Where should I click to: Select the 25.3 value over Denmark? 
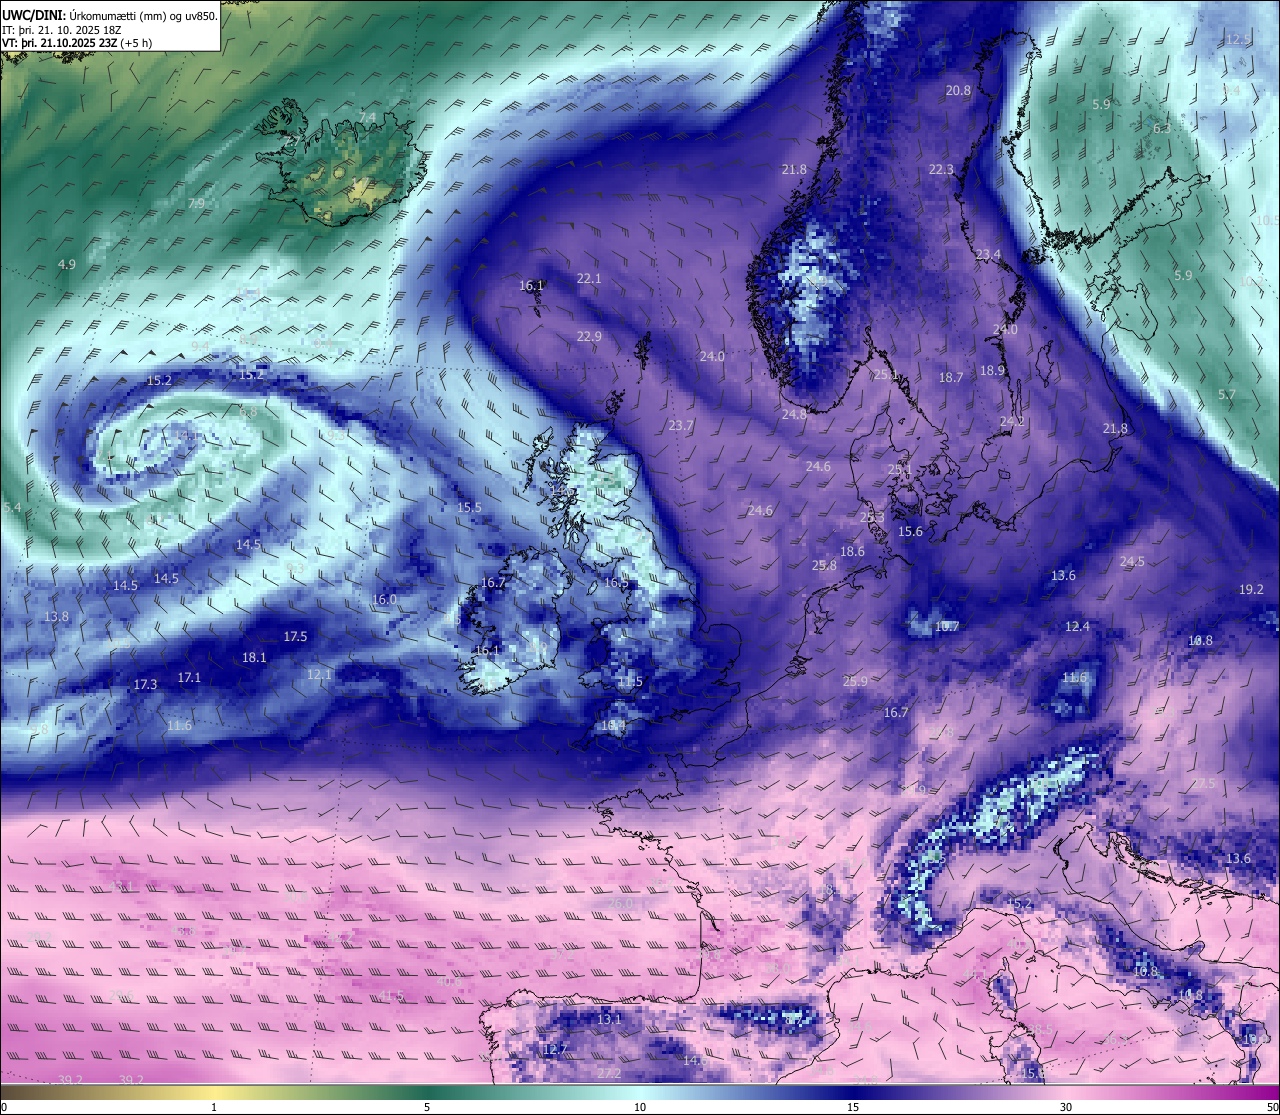(872, 518)
